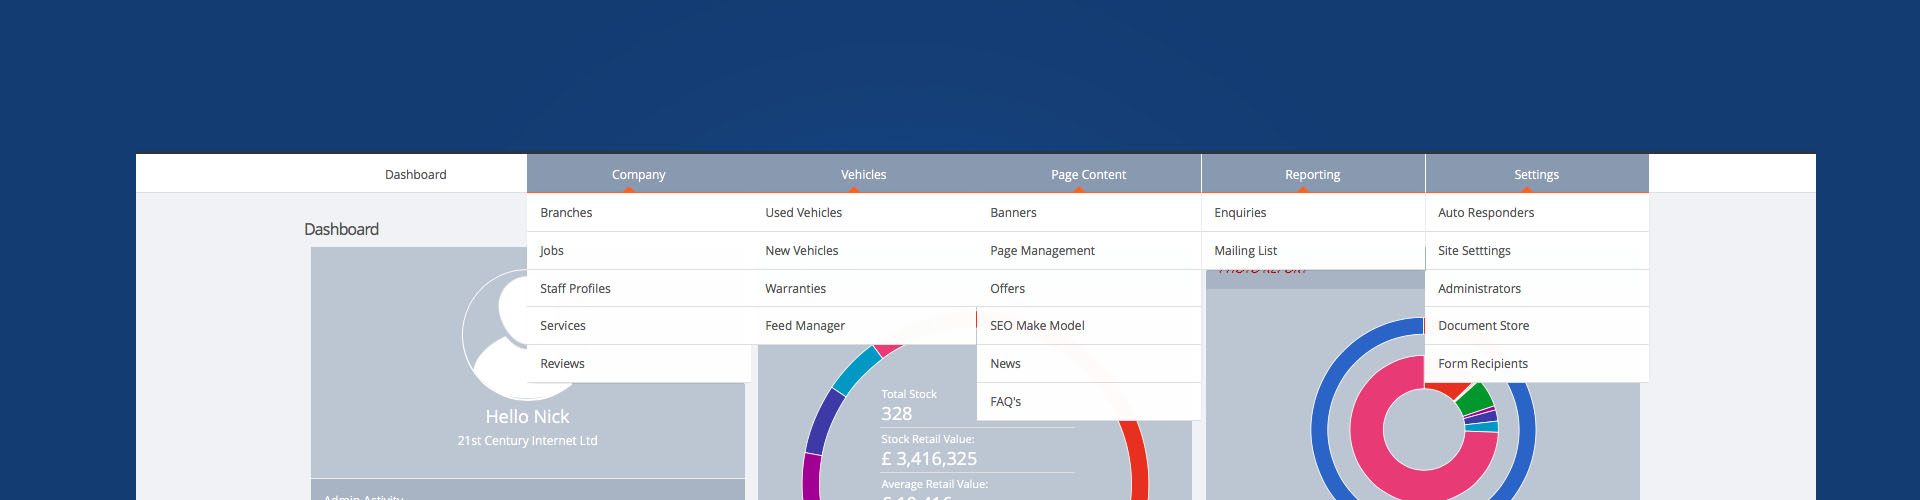Click the Hello Nick greeting
Image resolution: width=1920 pixels, height=500 pixels.
[527, 417]
